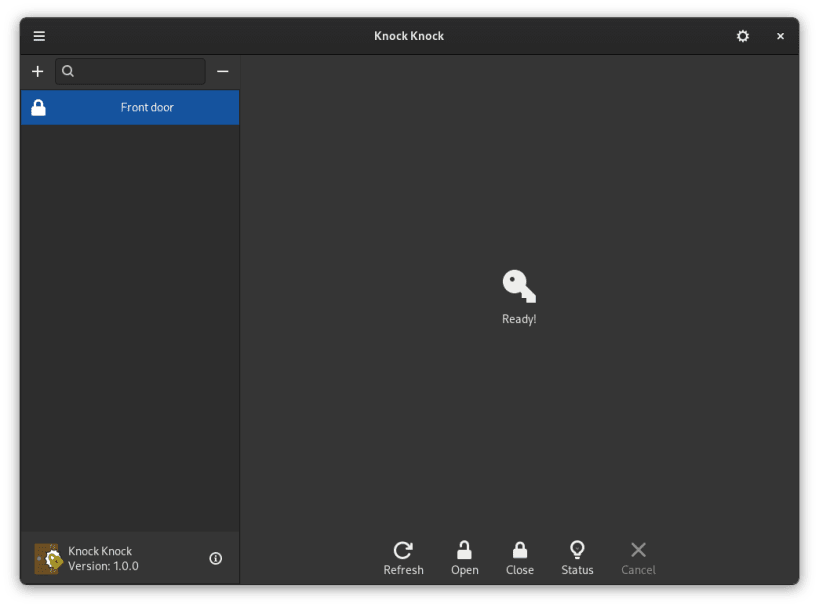Open the hamburger menu
819x607 pixels.
click(x=39, y=36)
